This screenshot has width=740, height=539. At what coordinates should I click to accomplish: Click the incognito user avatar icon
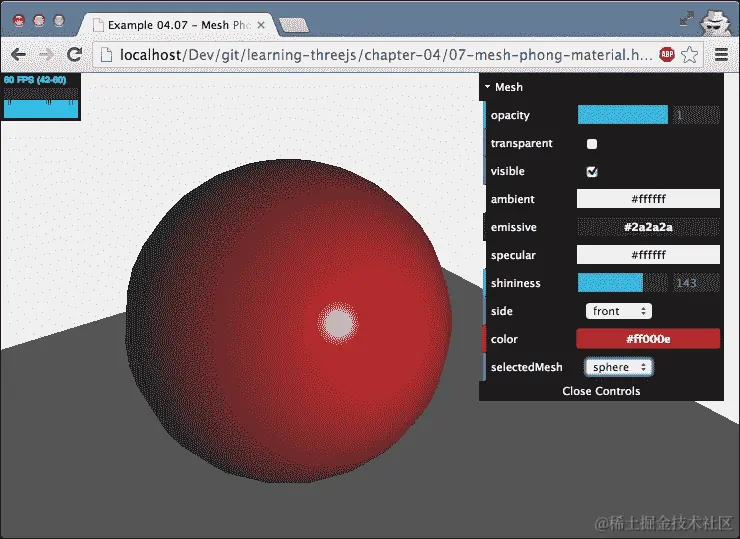[x=714, y=22]
